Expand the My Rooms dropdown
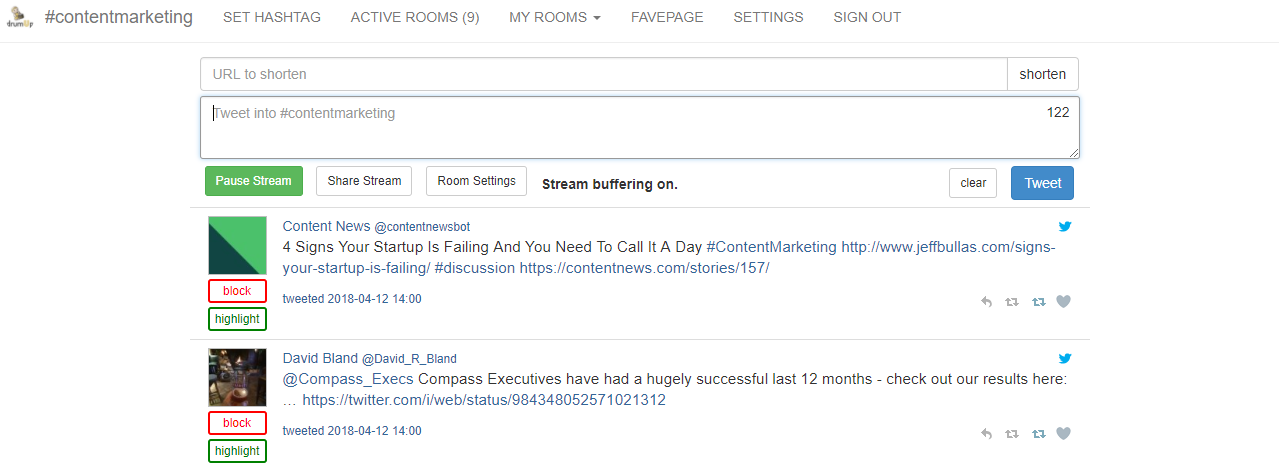Screen dimensions: 1279x471 coord(555,17)
